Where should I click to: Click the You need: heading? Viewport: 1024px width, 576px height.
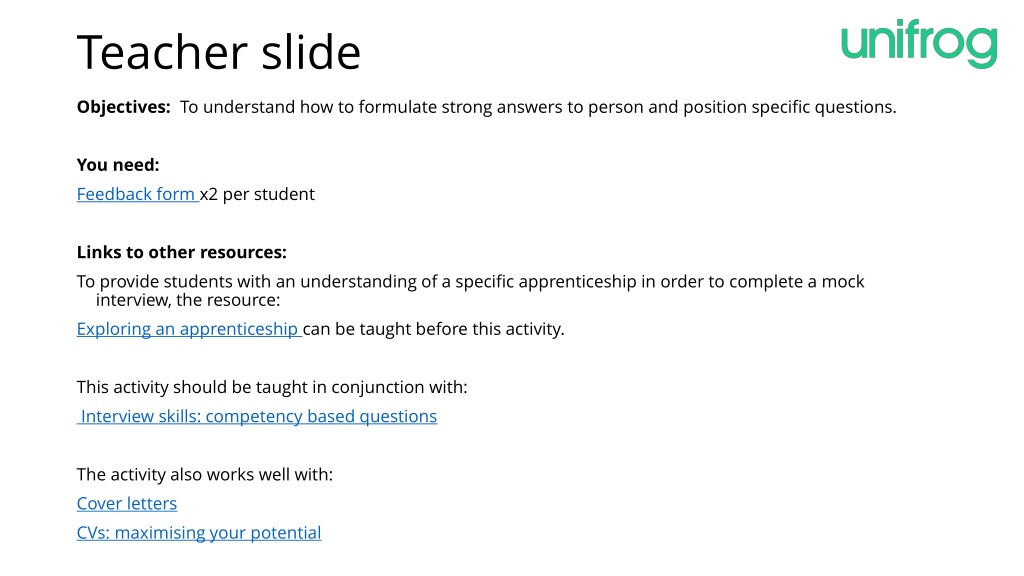pyautogui.click(x=118, y=165)
